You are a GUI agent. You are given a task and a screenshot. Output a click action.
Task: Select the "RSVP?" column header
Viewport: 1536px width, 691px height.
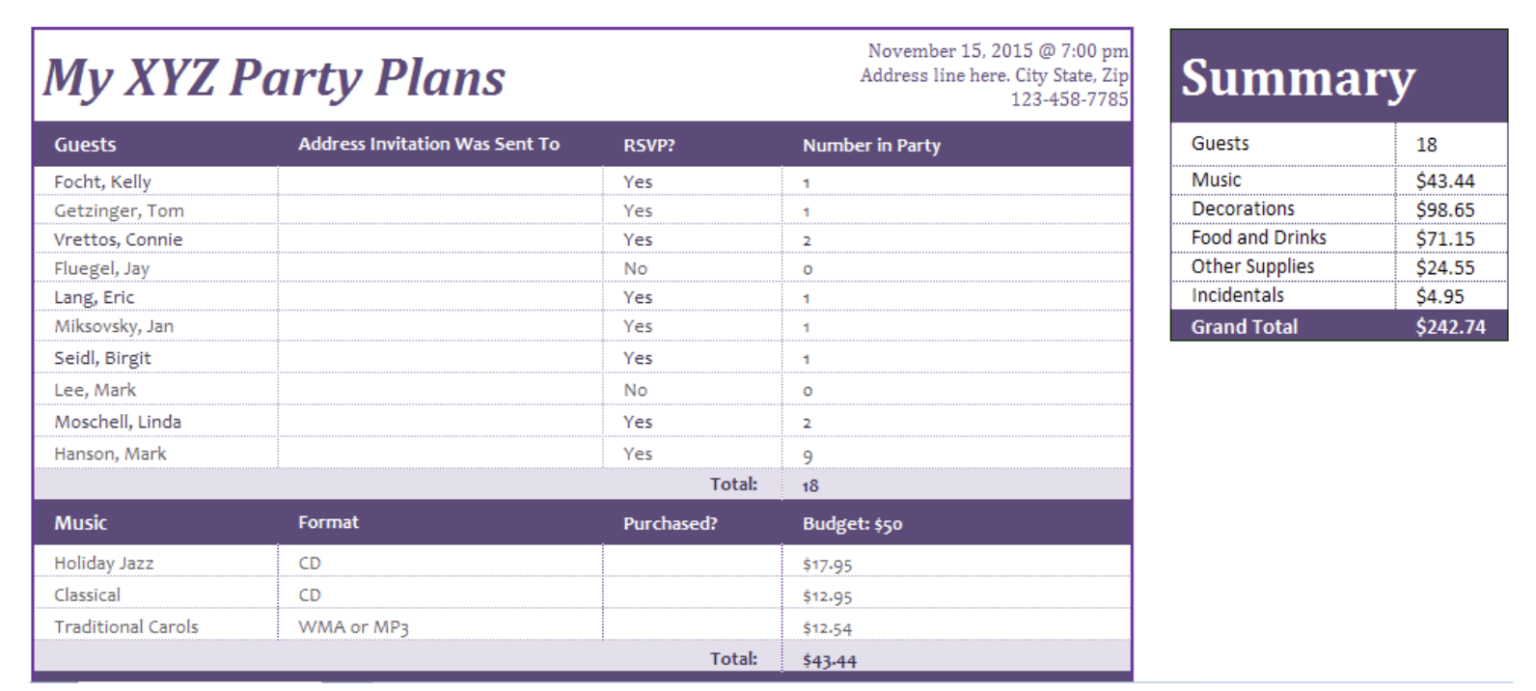[x=649, y=145]
